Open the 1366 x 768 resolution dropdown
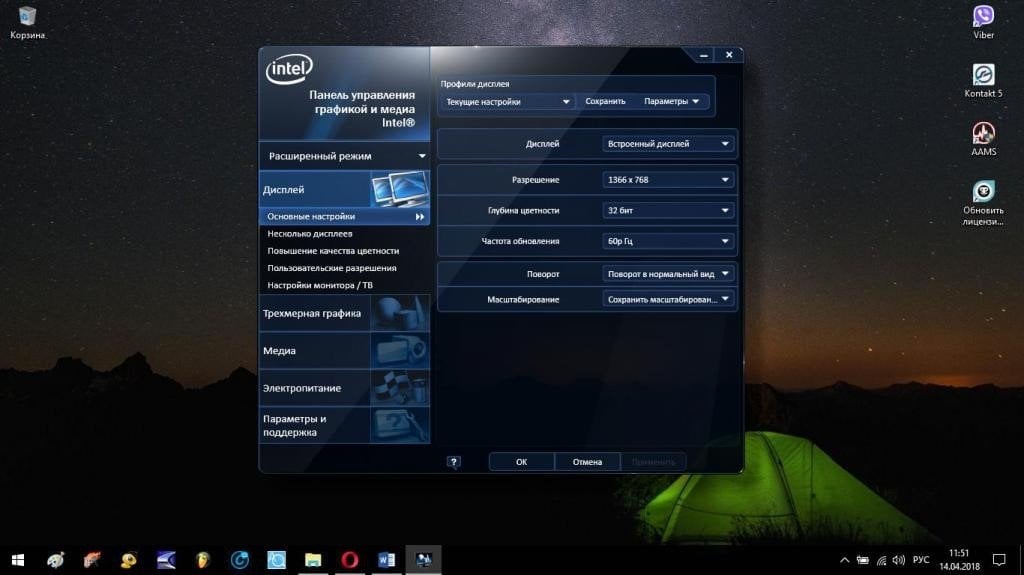This screenshot has width=1024, height=575. tap(668, 180)
